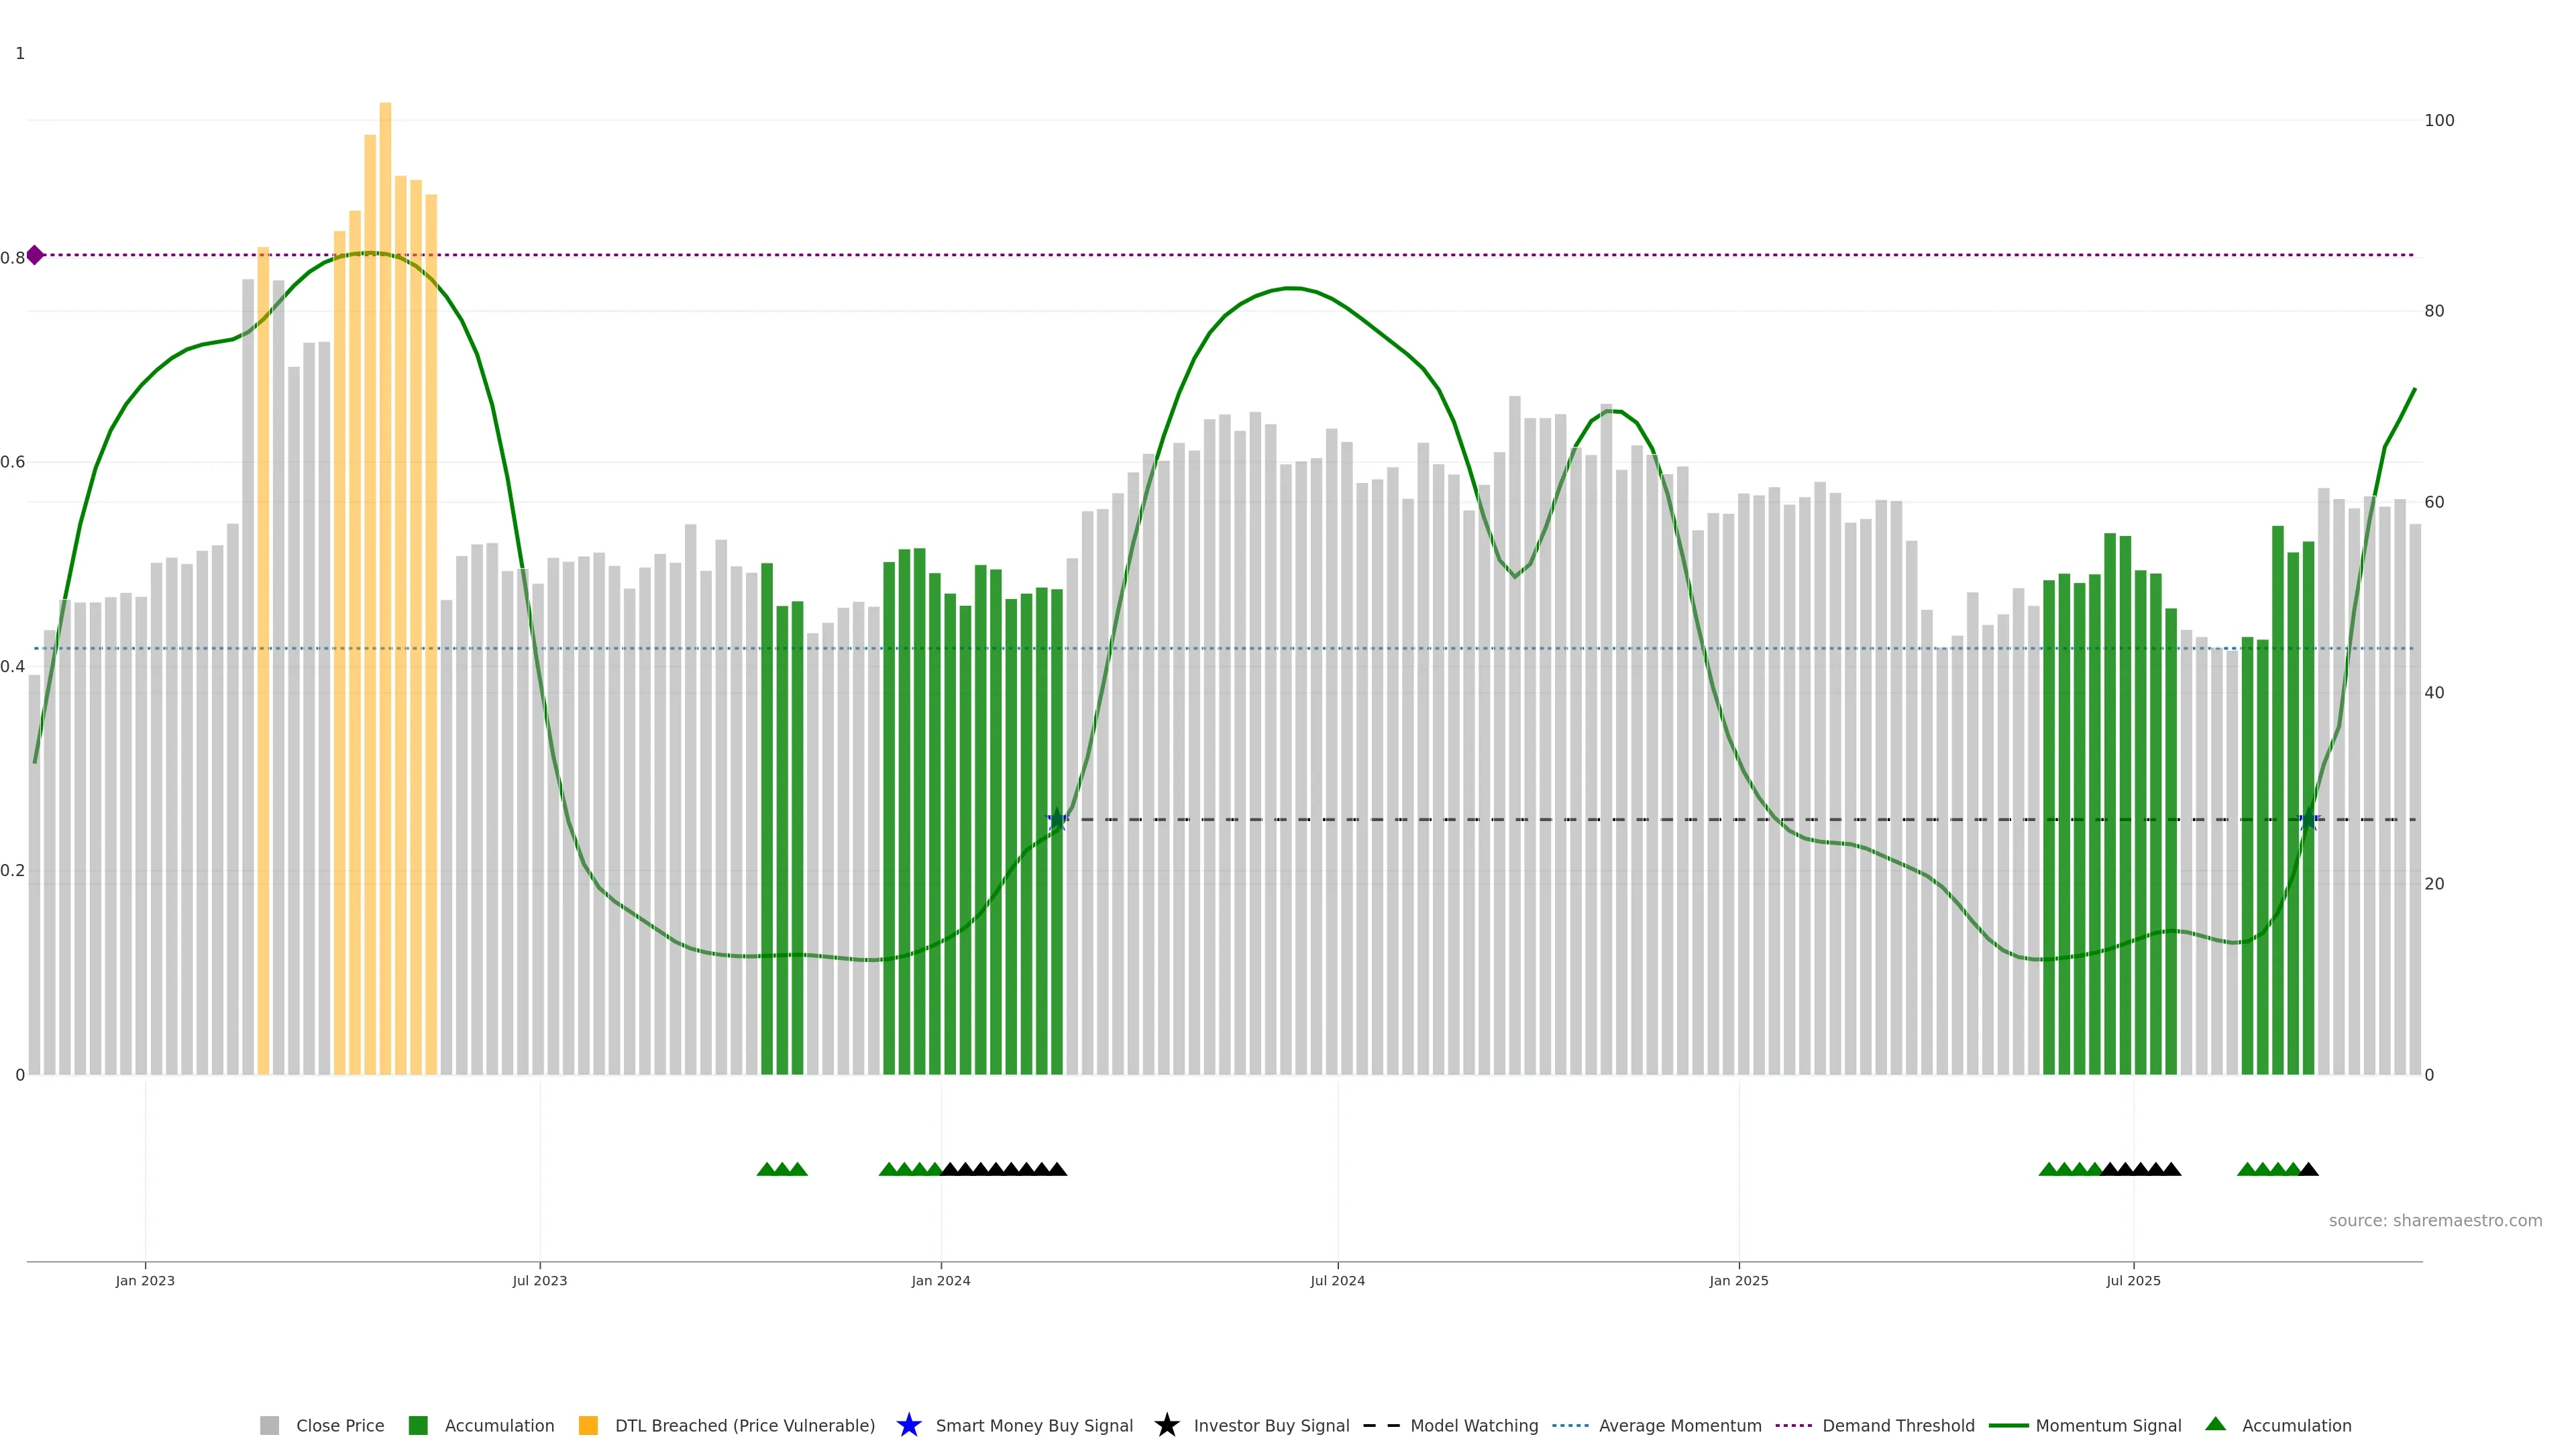
Task: Click the star marker near Jan 2024 bars
Action: 1057,820
